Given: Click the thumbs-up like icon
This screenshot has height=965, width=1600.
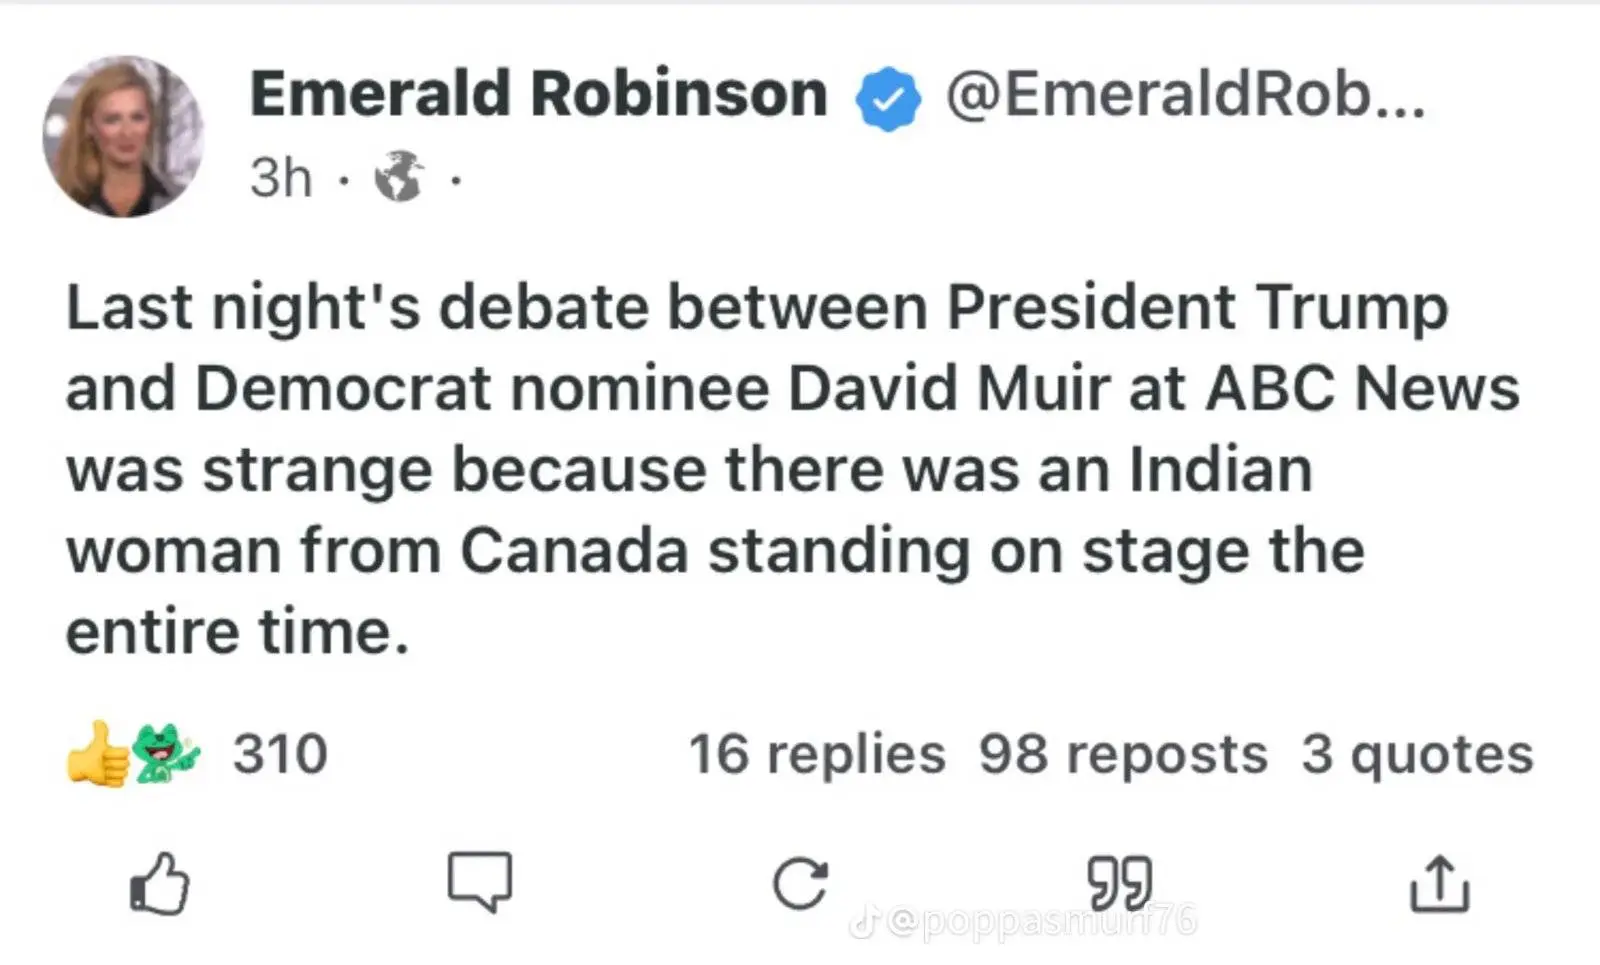Looking at the screenshot, I should click(160, 884).
